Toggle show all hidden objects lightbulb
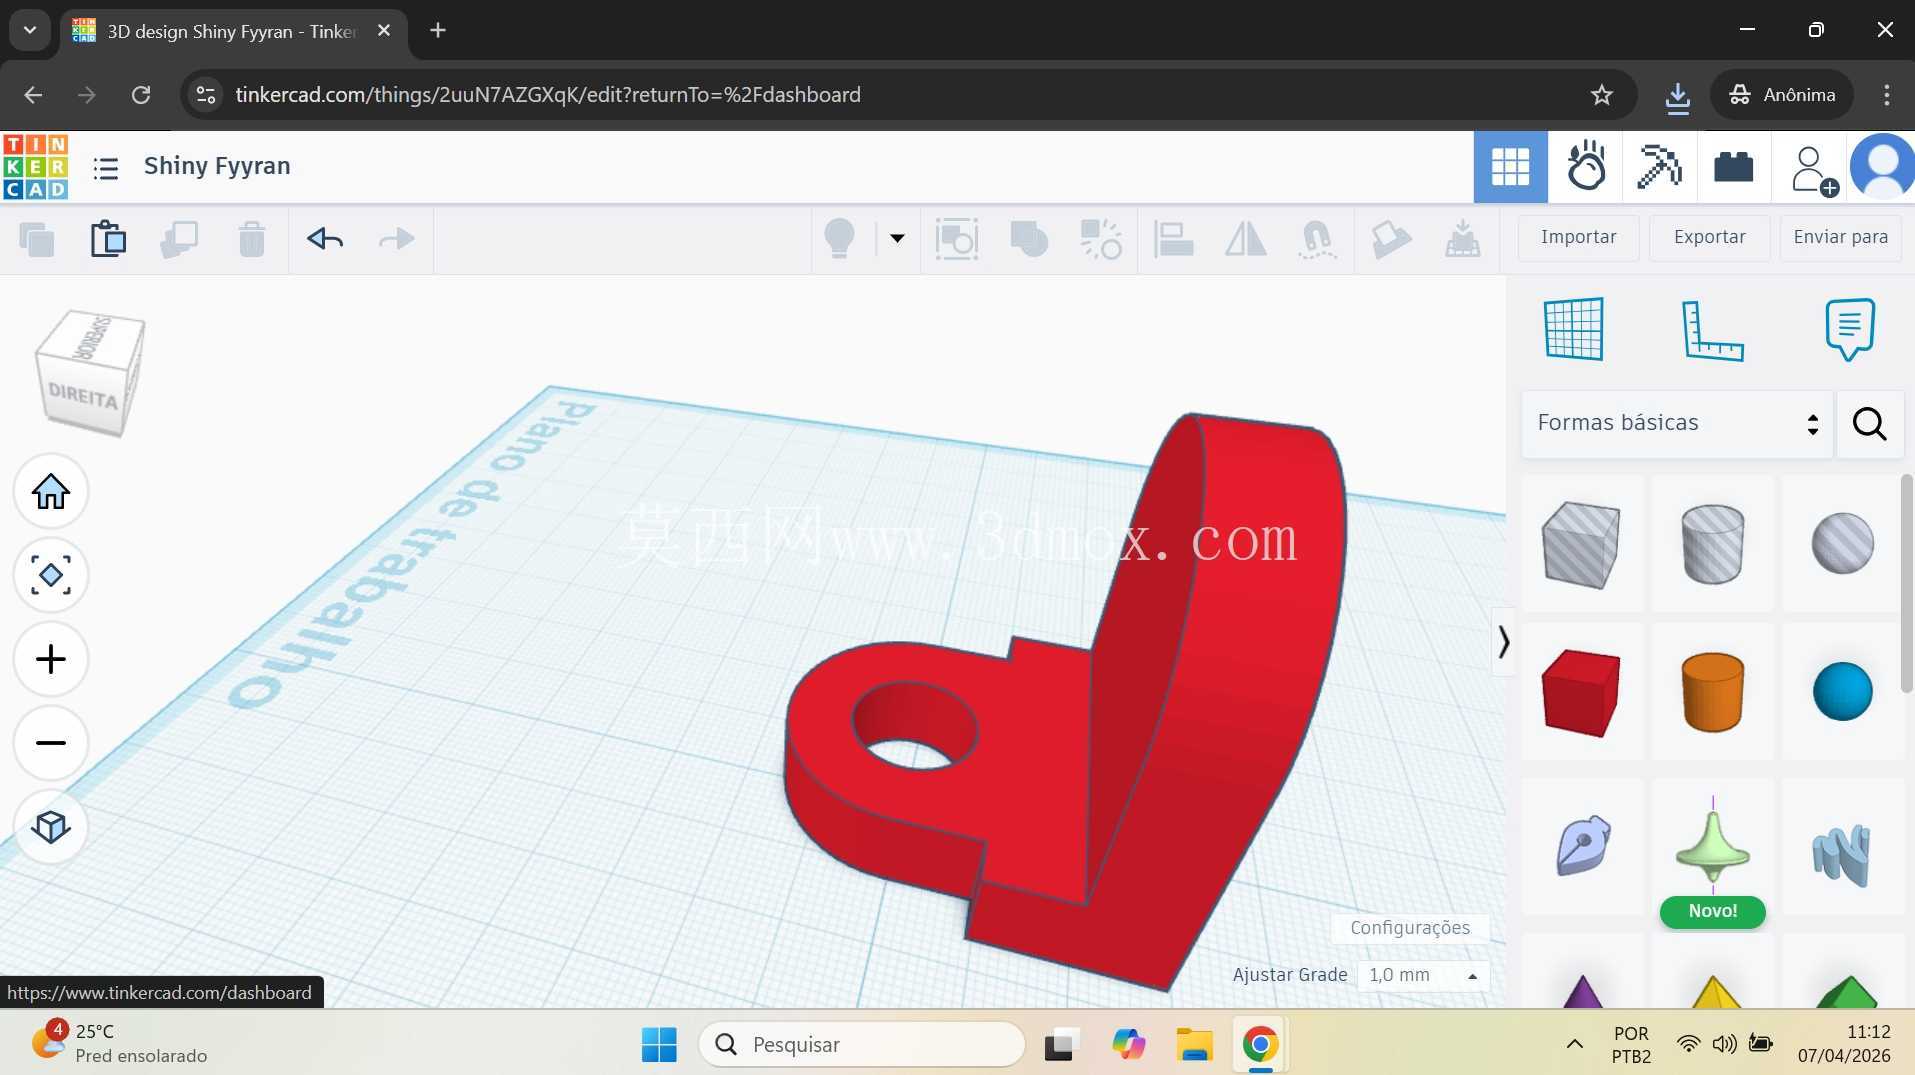 pyautogui.click(x=839, y=239)
